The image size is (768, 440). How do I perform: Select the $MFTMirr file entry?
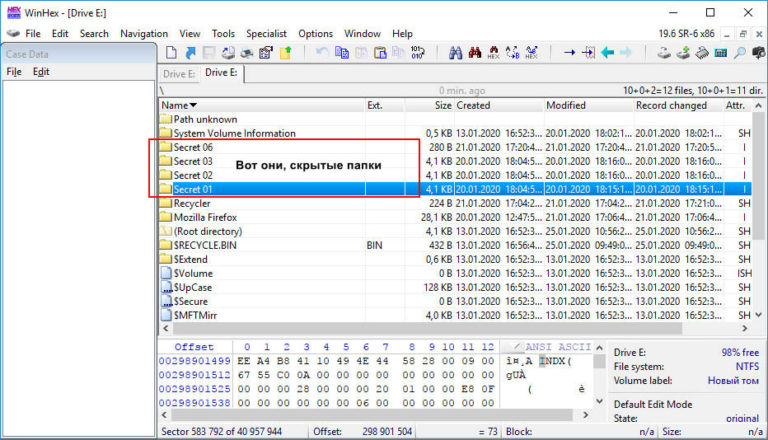pyautogui.click(x=196, y=315)
